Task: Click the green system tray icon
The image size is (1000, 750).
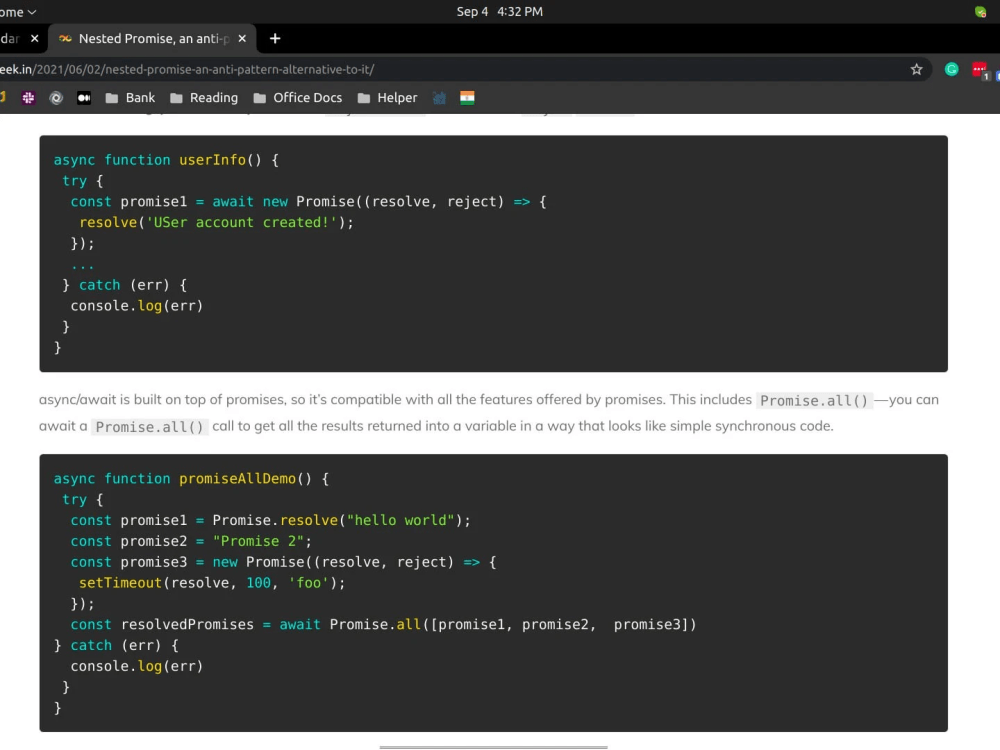Action: click(x=978, y=11)
